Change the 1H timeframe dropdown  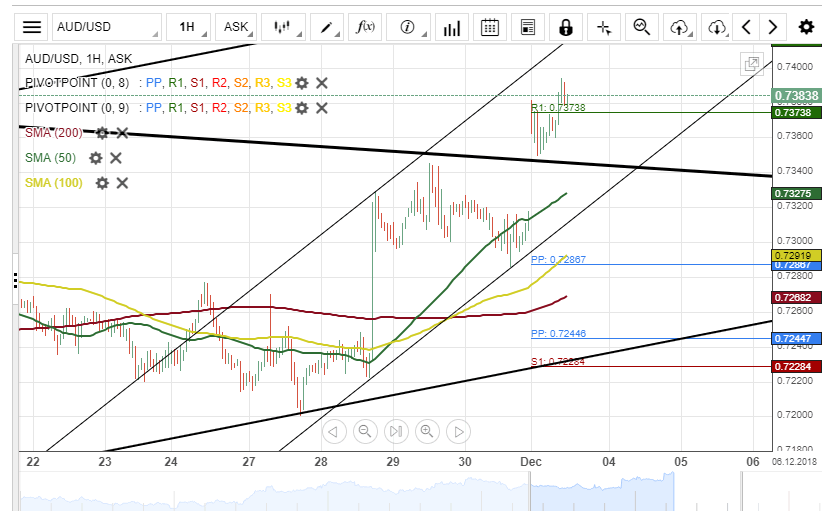coord(189,27)
